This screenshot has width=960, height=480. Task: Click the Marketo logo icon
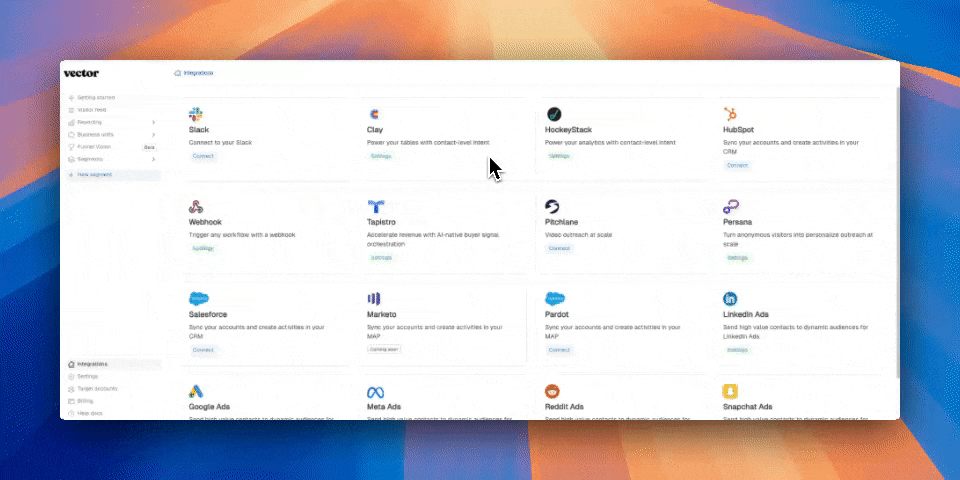click(373, 299)
